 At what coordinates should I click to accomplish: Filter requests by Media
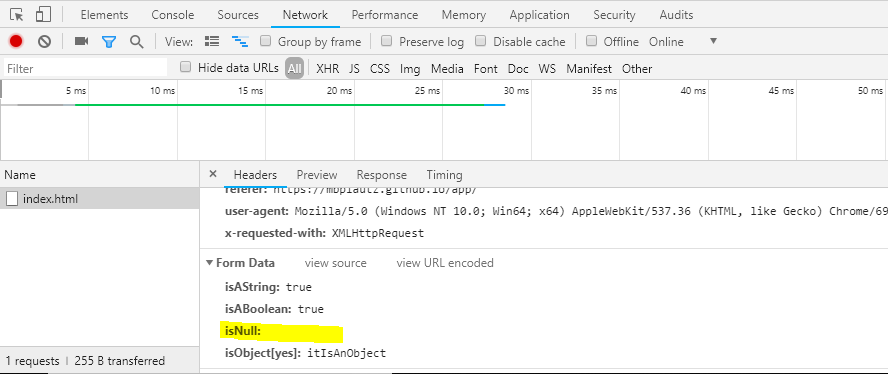click(x=447, y=69)
